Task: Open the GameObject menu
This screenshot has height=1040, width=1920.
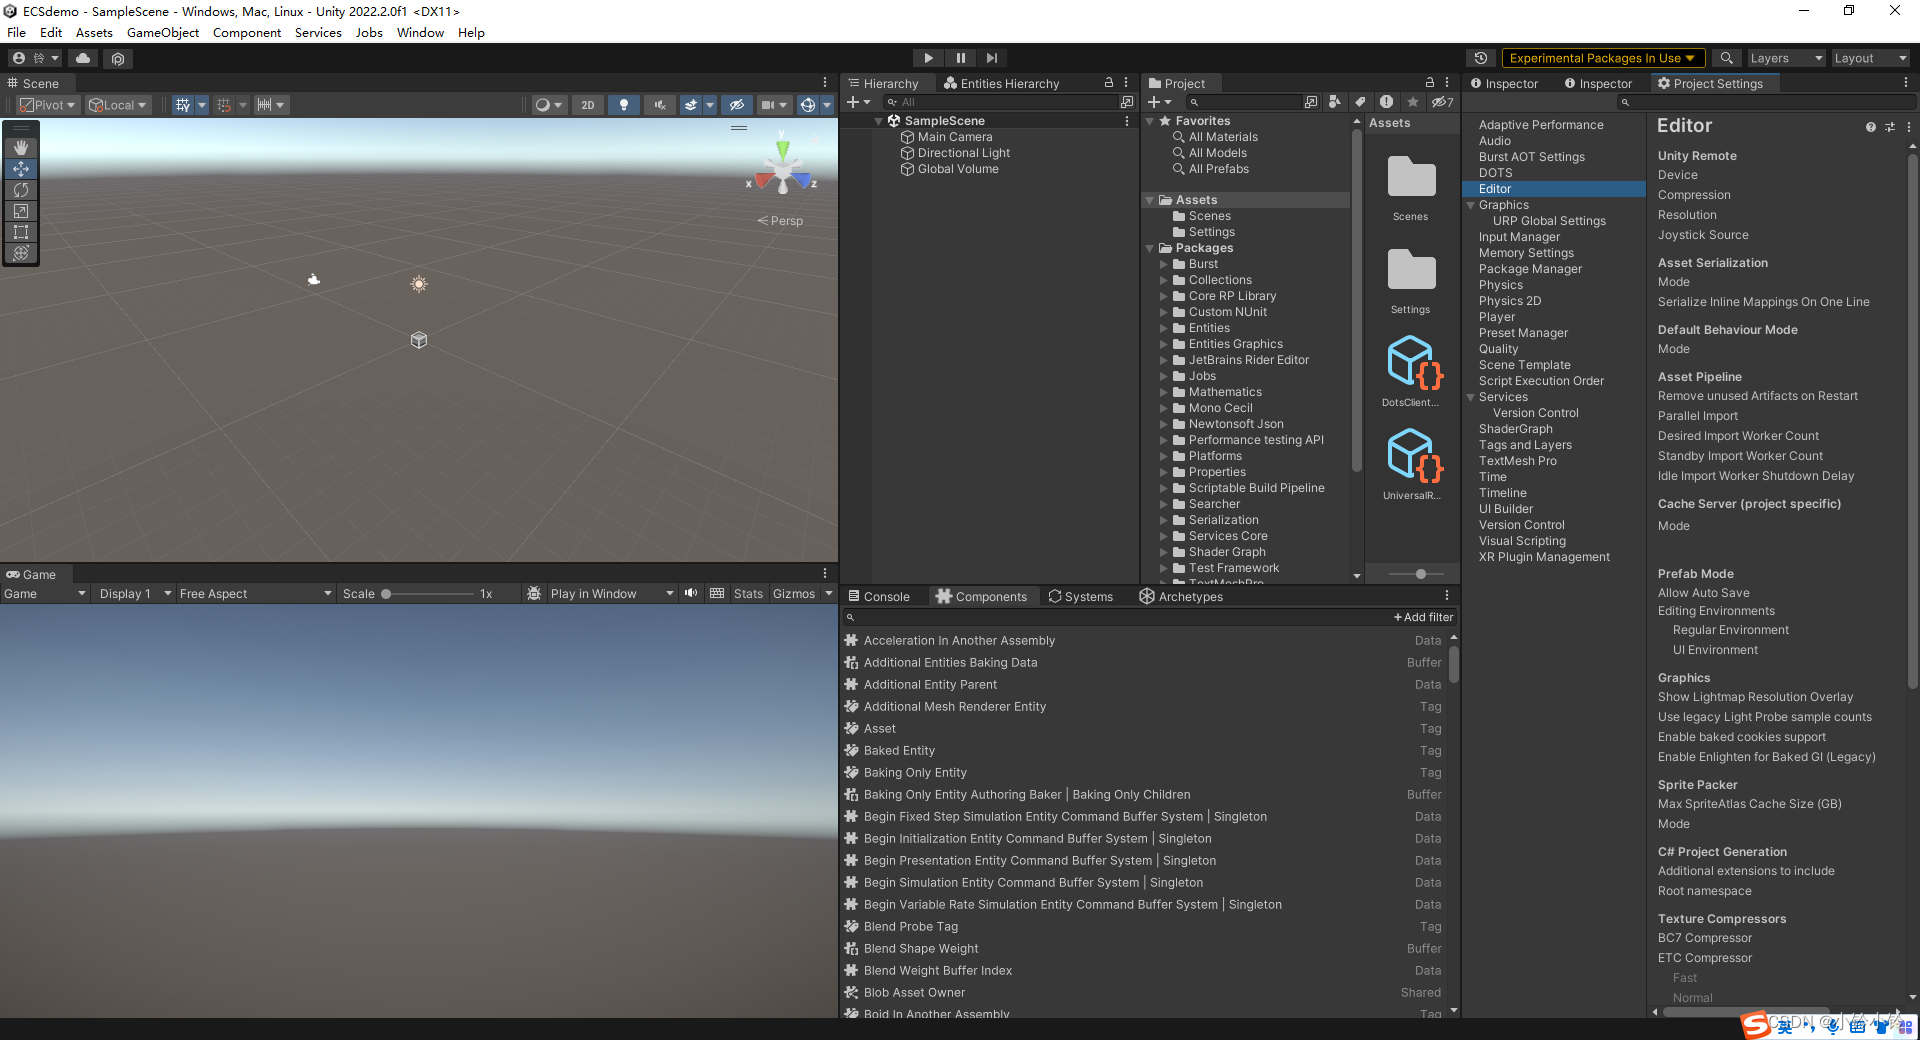Action: click(163, 32)
